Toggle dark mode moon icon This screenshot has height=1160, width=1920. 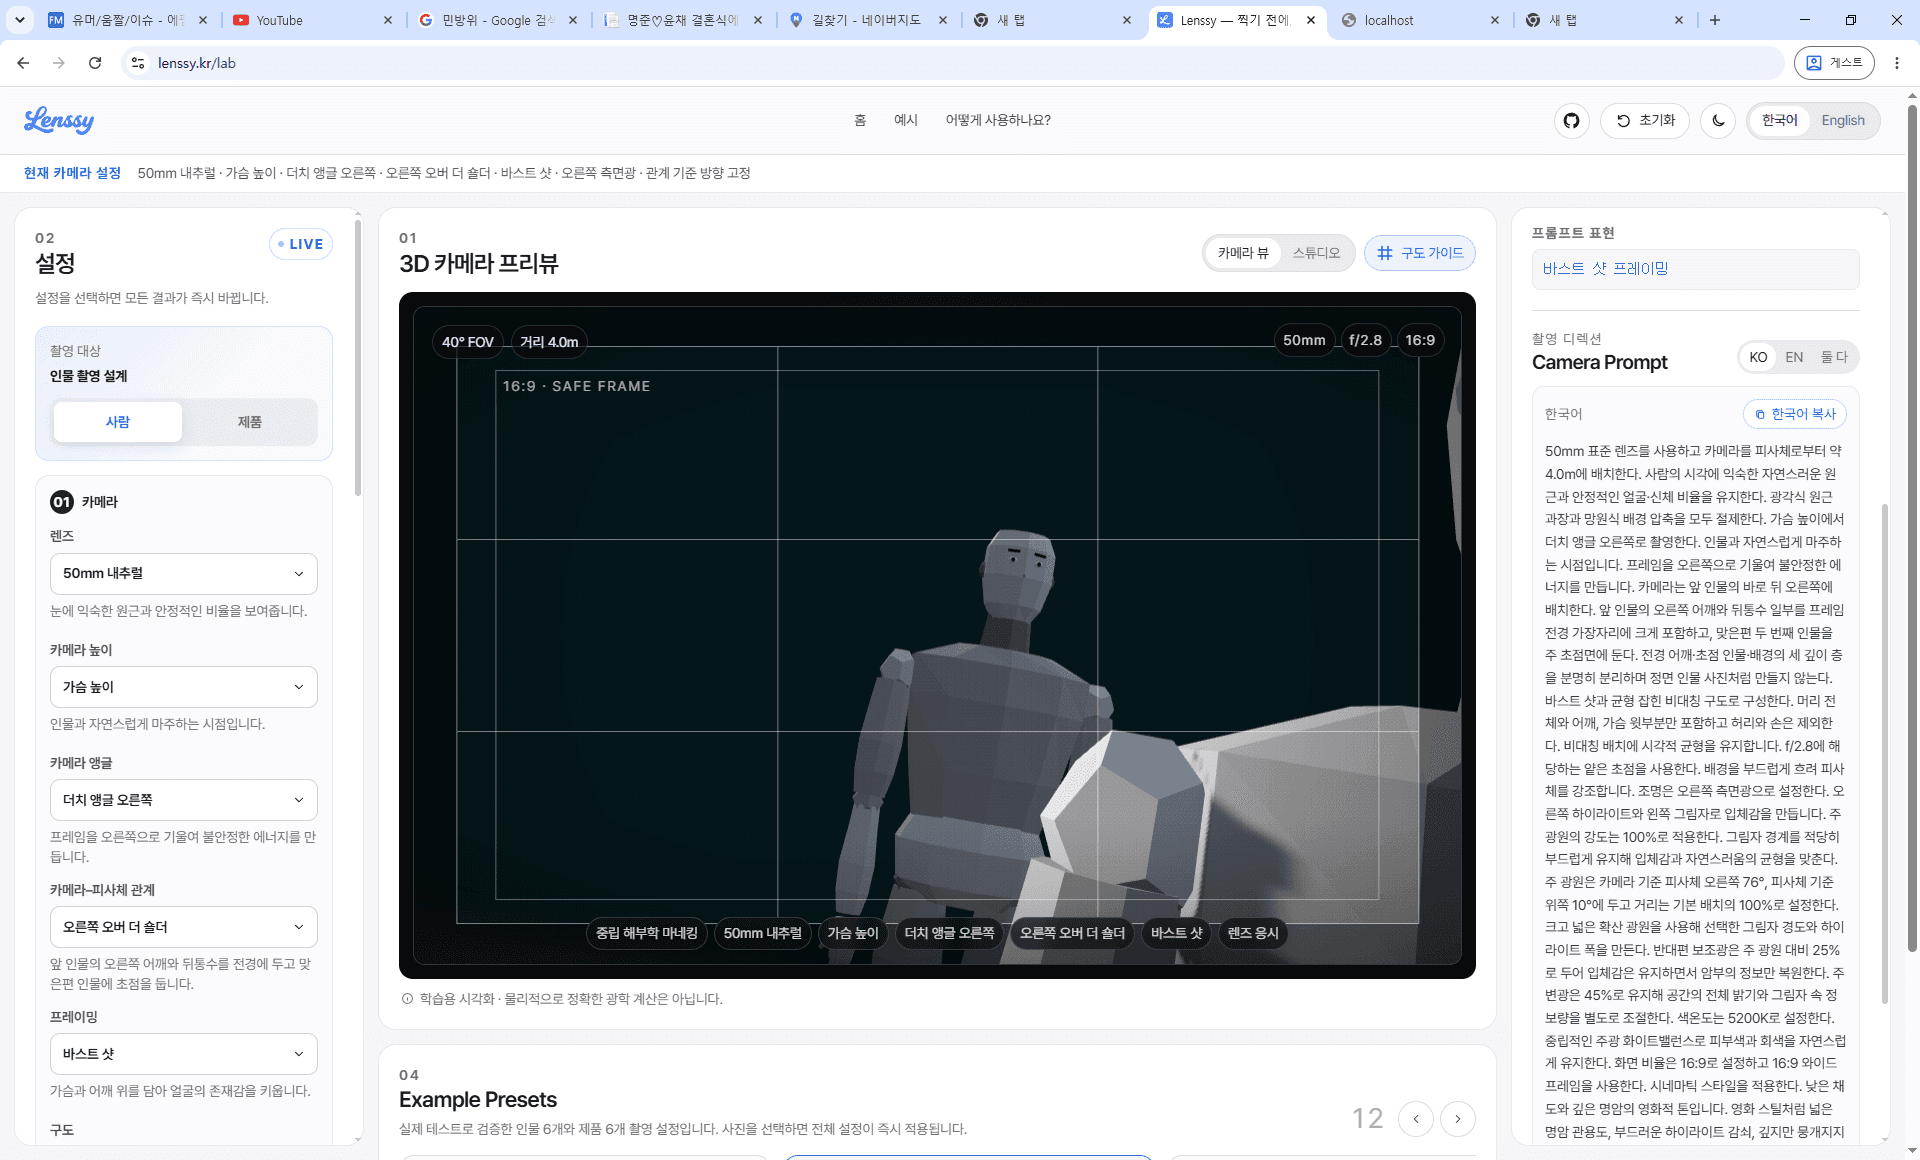pyautogui.click(x=1718, y=120)
